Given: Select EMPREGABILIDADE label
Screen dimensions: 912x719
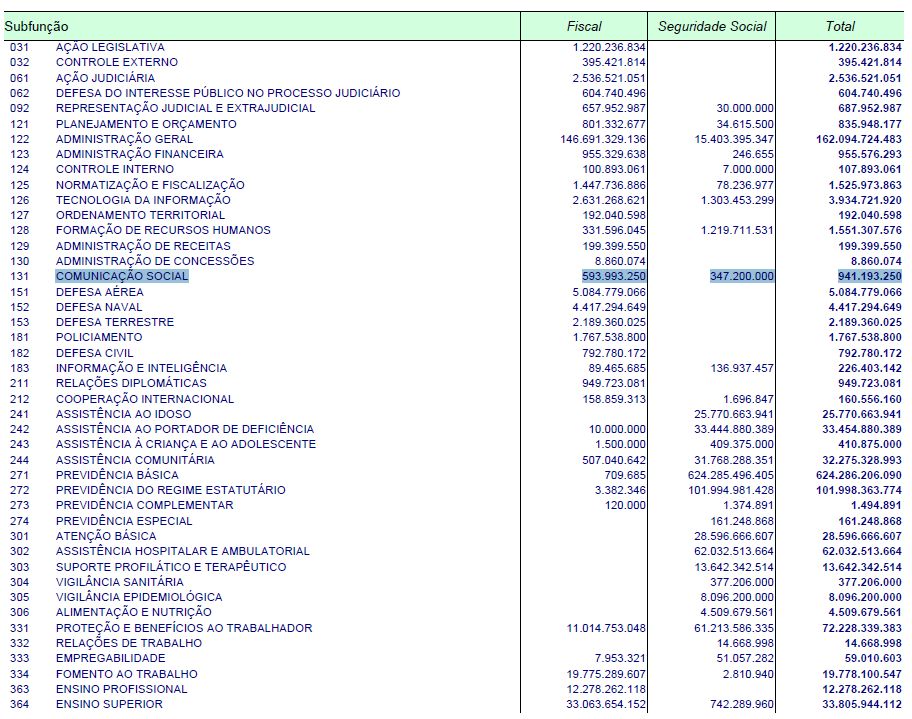Looking at the screenshot, I should 111,659.
